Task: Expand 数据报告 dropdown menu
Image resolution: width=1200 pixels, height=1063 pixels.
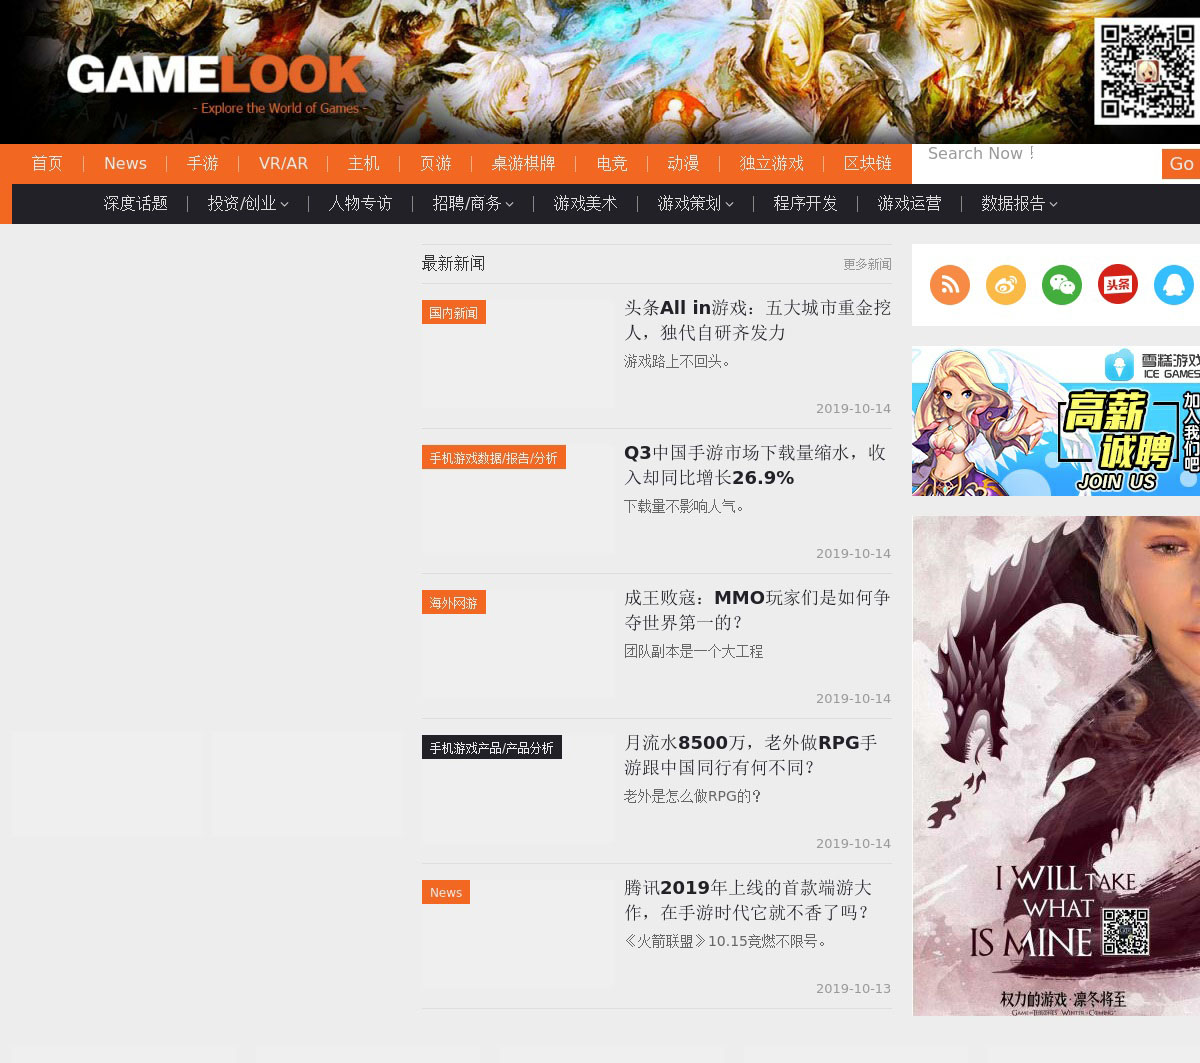Action: 1019,204
